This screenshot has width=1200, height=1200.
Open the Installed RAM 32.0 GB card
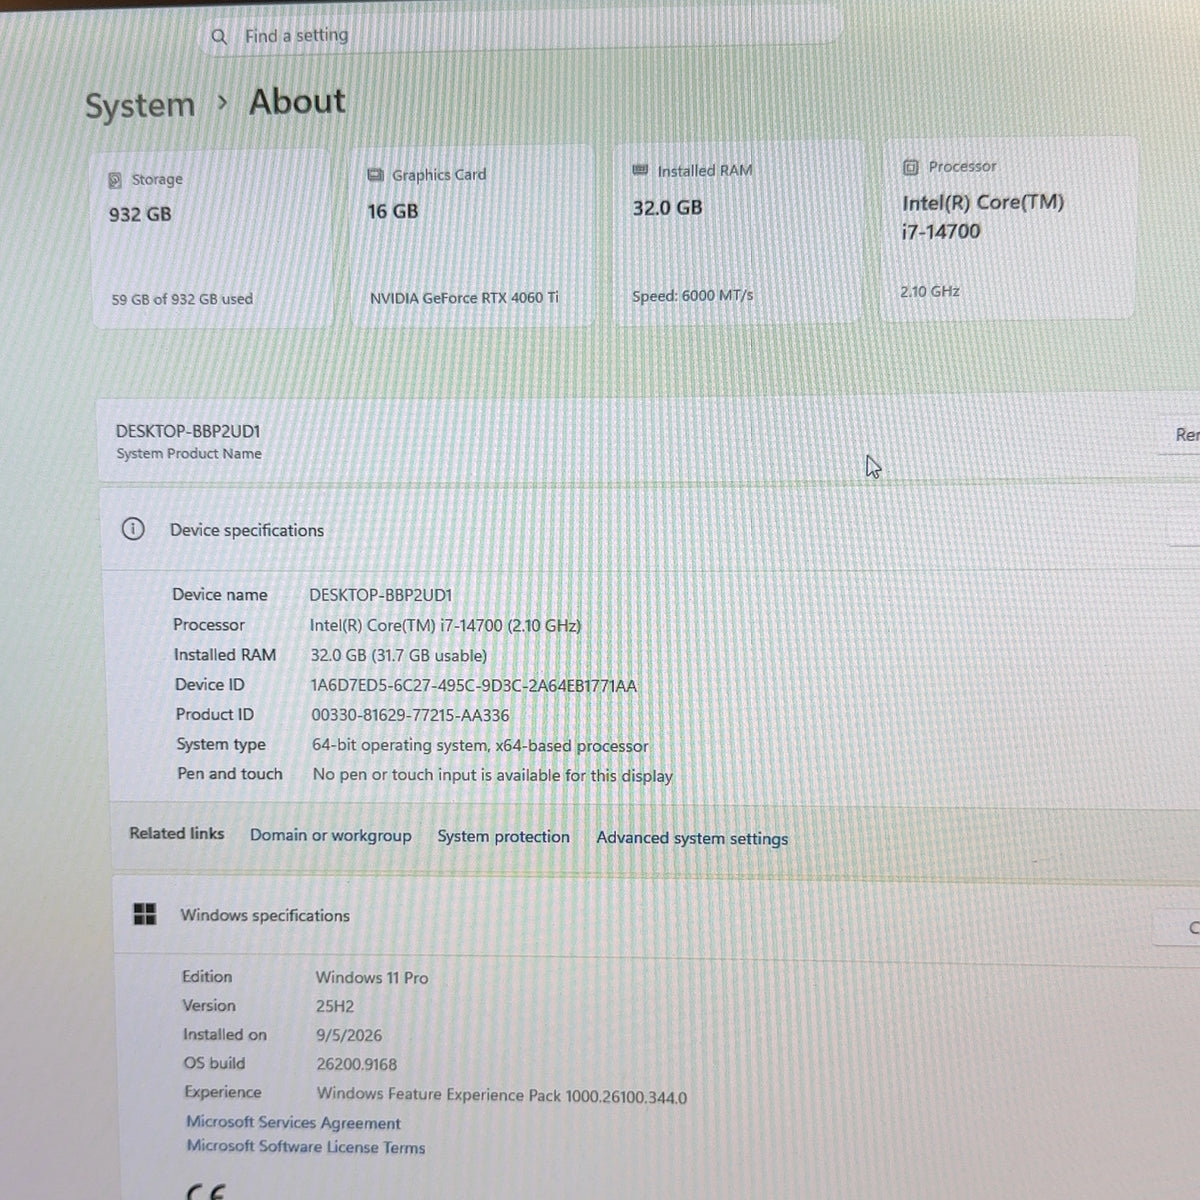point(737,232)
